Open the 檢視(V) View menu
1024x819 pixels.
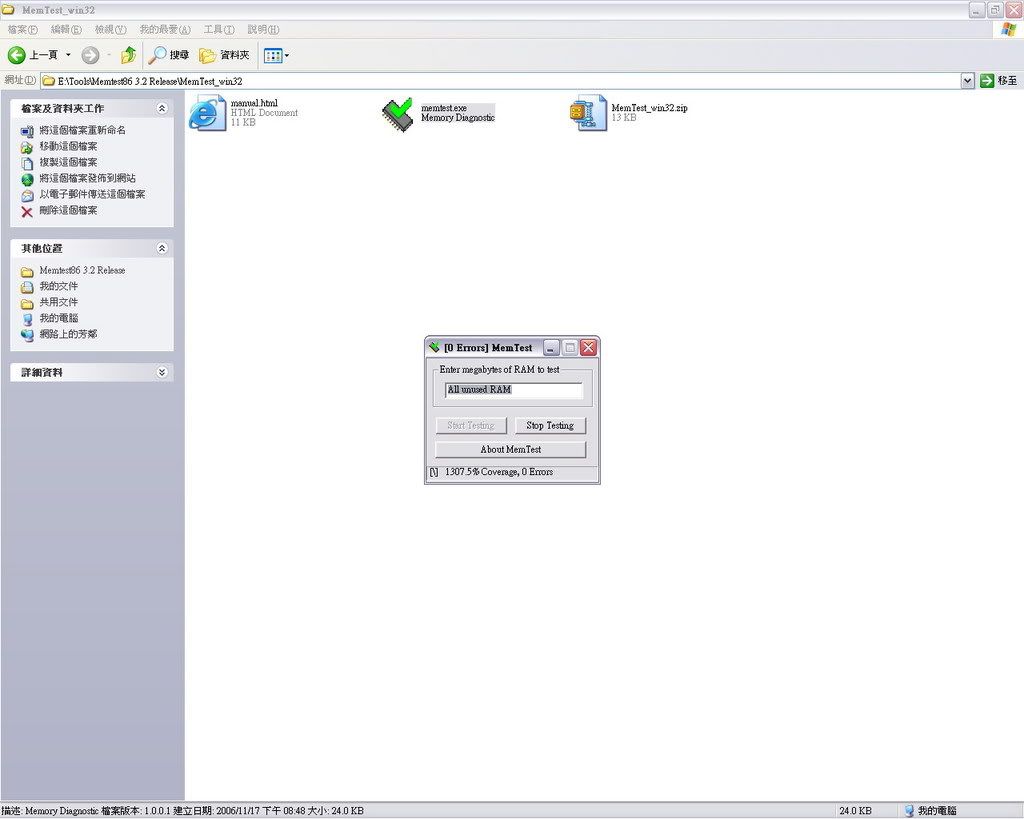[110, 29]
